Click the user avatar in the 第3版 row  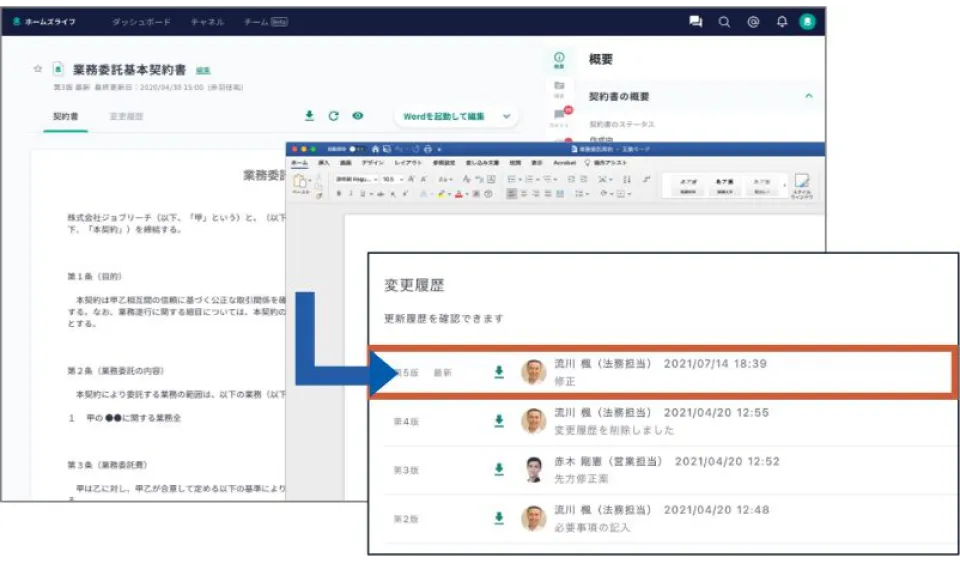click(x=534, y=469)
